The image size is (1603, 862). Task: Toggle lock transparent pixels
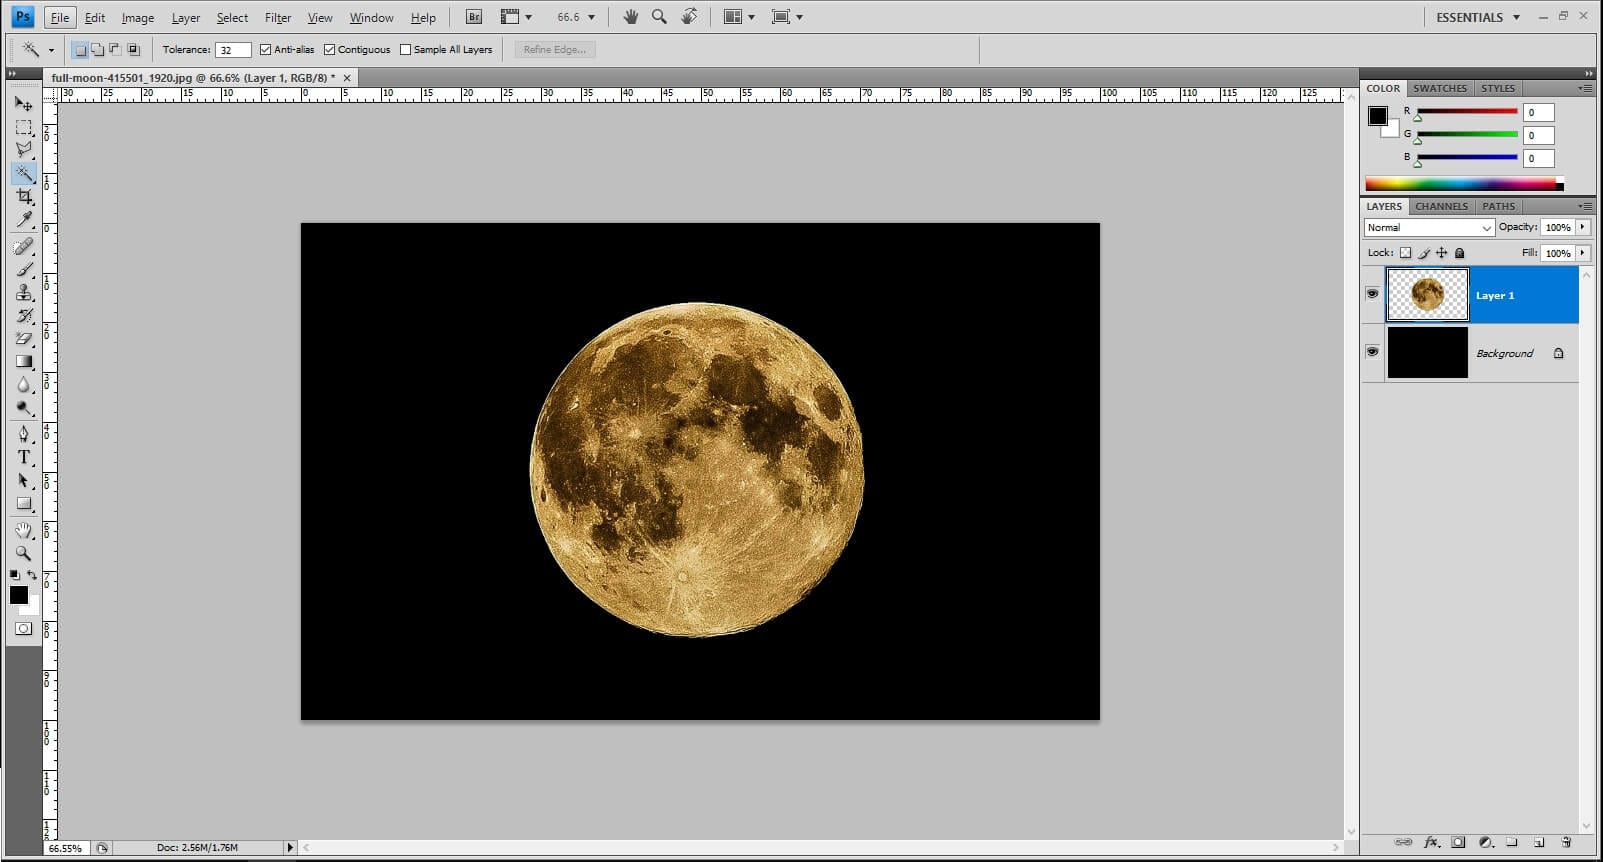1405,253
